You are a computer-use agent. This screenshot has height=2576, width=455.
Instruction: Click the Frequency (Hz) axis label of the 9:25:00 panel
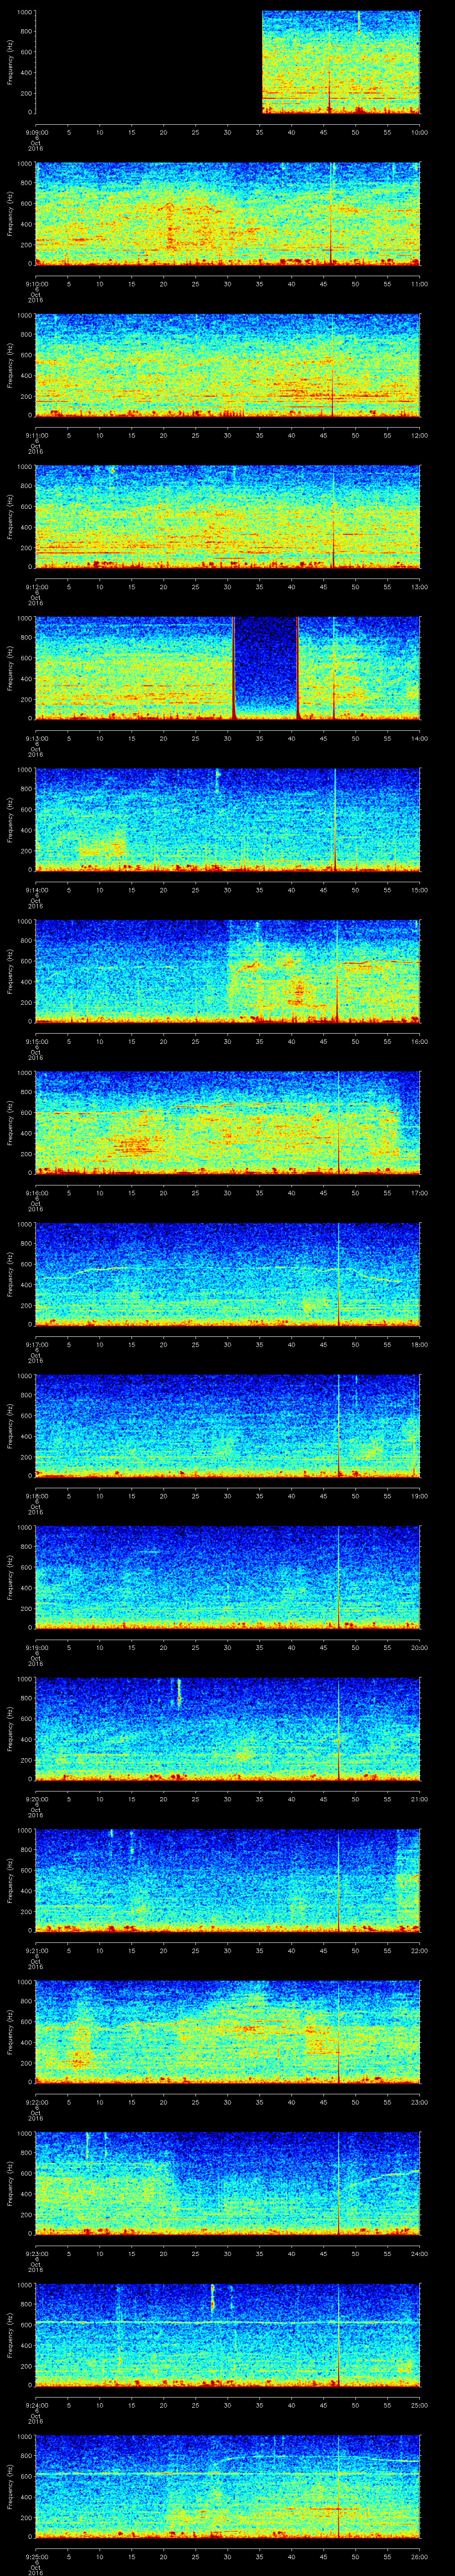tap(10, 2487)
